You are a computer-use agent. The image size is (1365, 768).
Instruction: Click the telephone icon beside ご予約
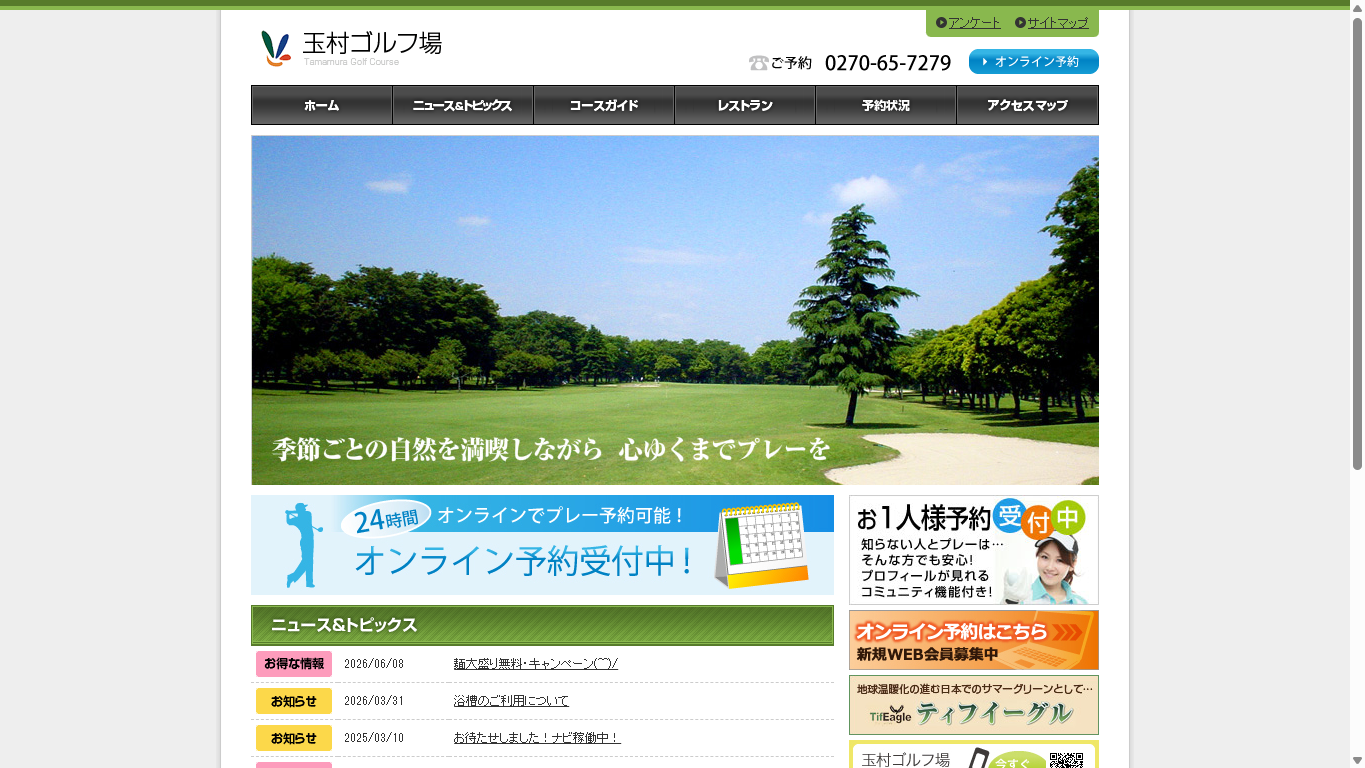tap(758, 63)
